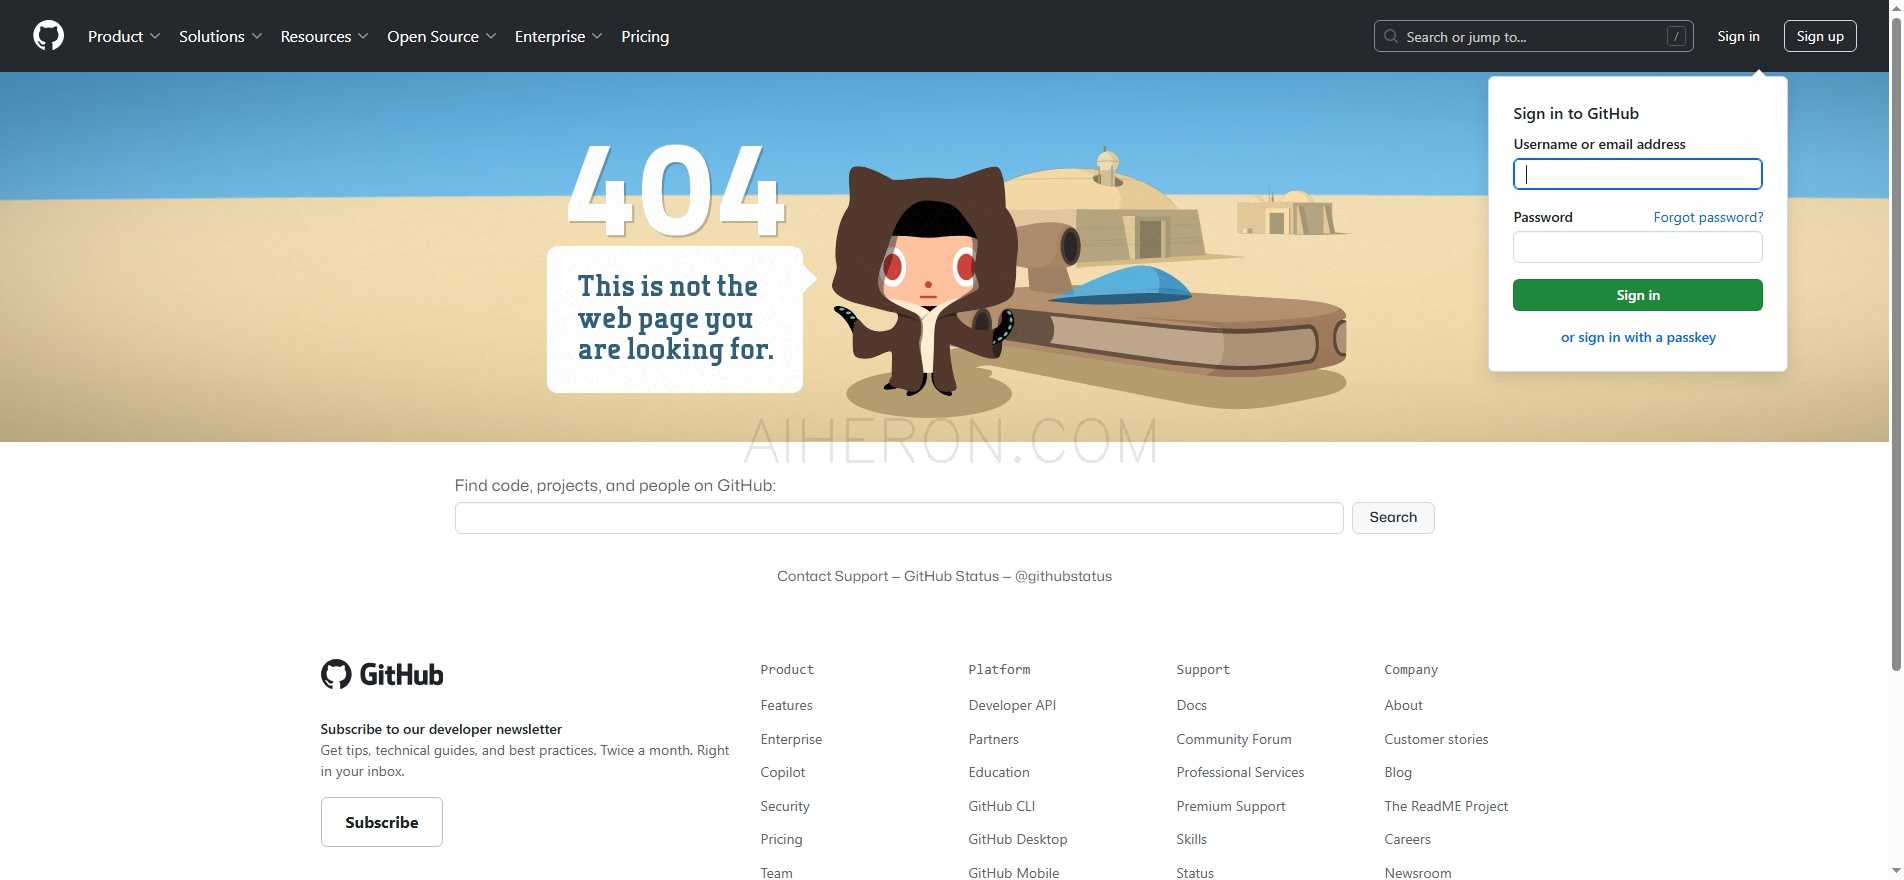Open the Open Source dropdown
The height and width of the screenshot is (880, 1904).
441,36
